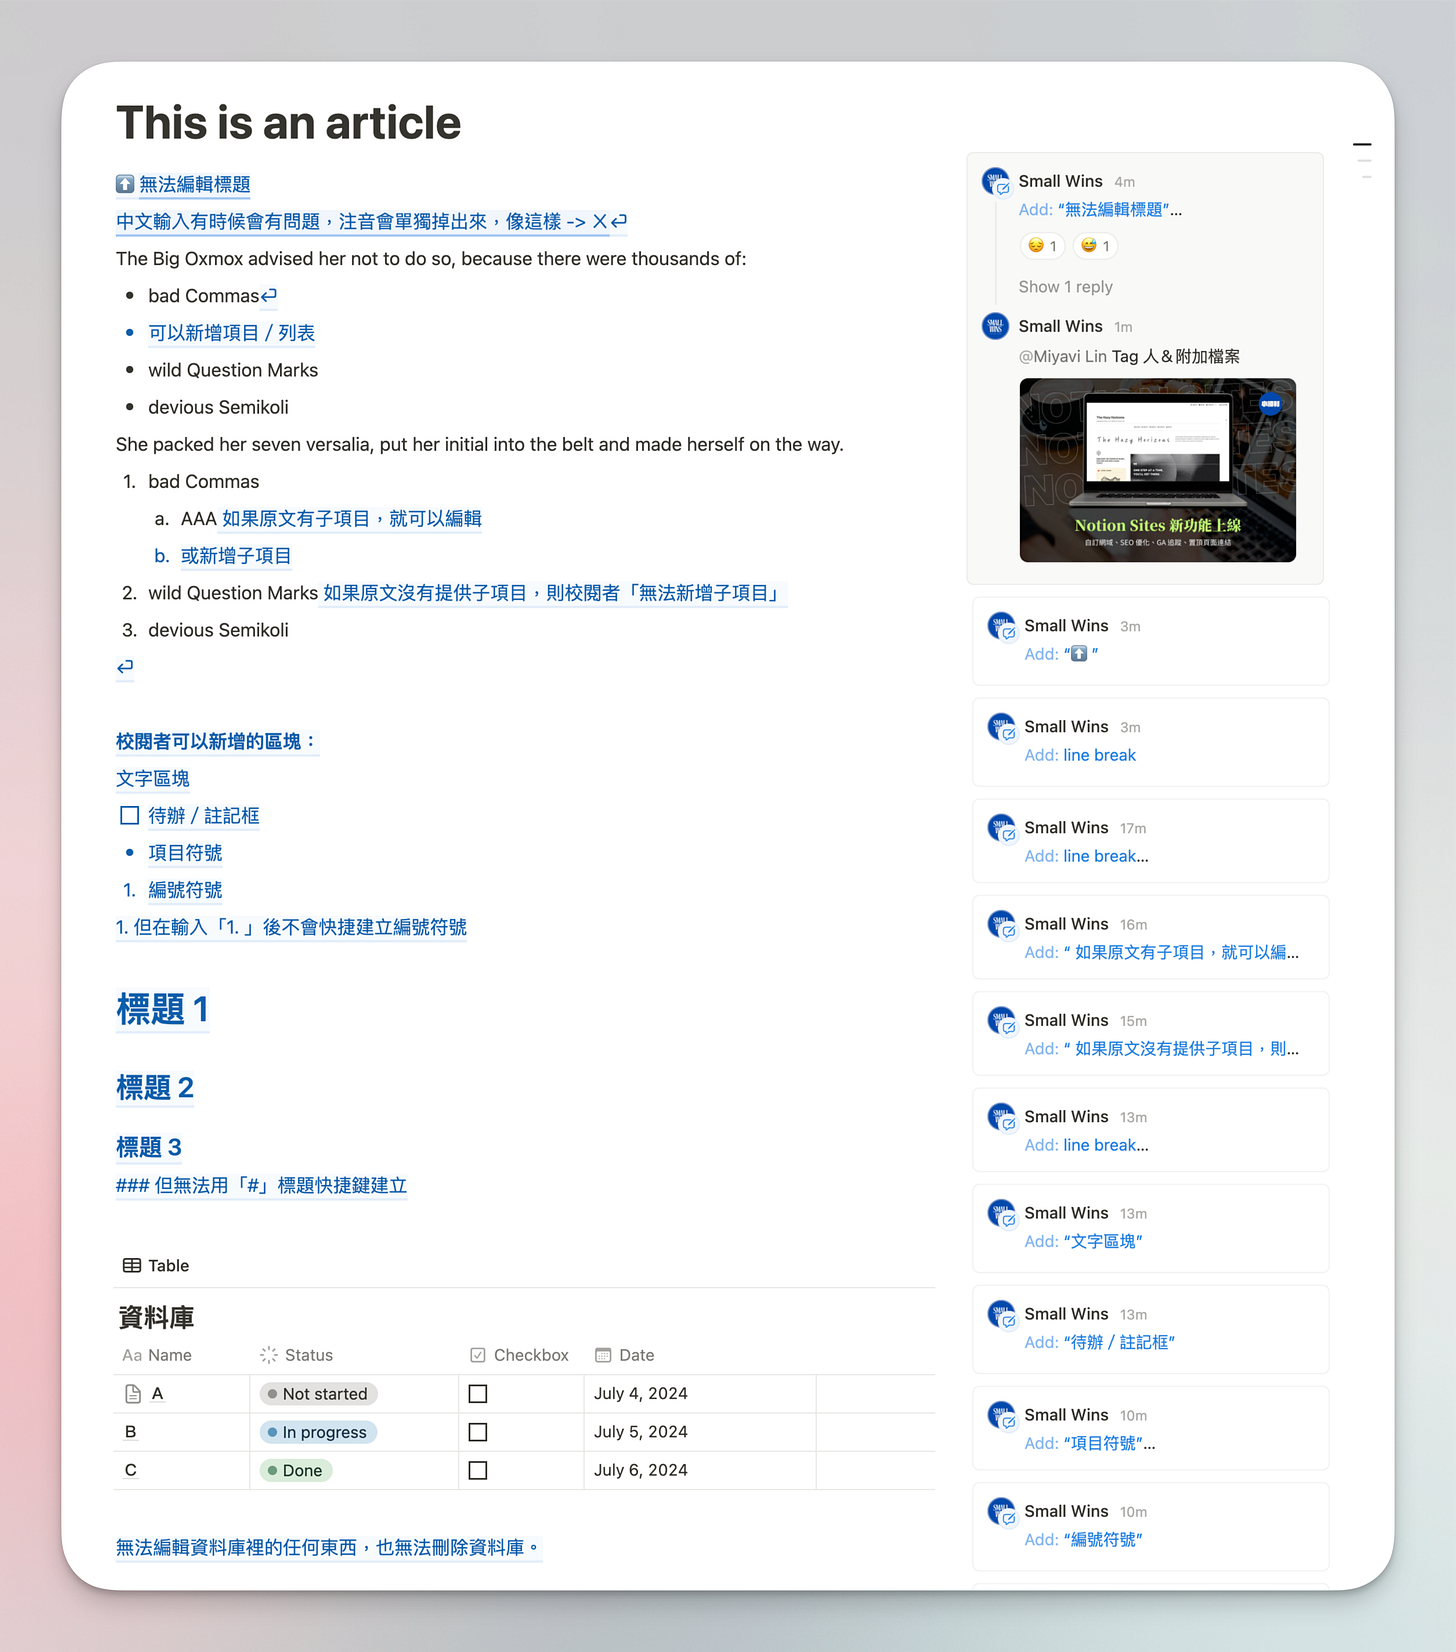Click the Date column calendar icon

pyautogui.click(x=603, y=1355)
